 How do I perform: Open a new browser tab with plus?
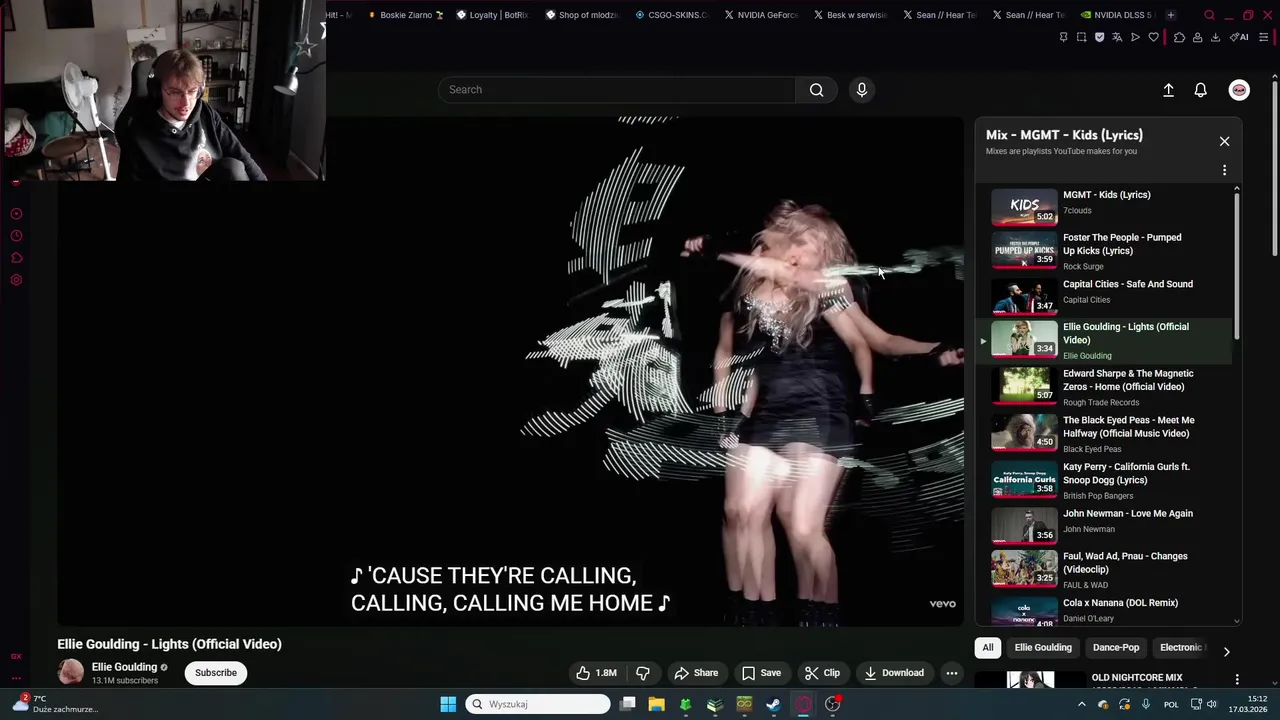click(x=1171, y=15)
